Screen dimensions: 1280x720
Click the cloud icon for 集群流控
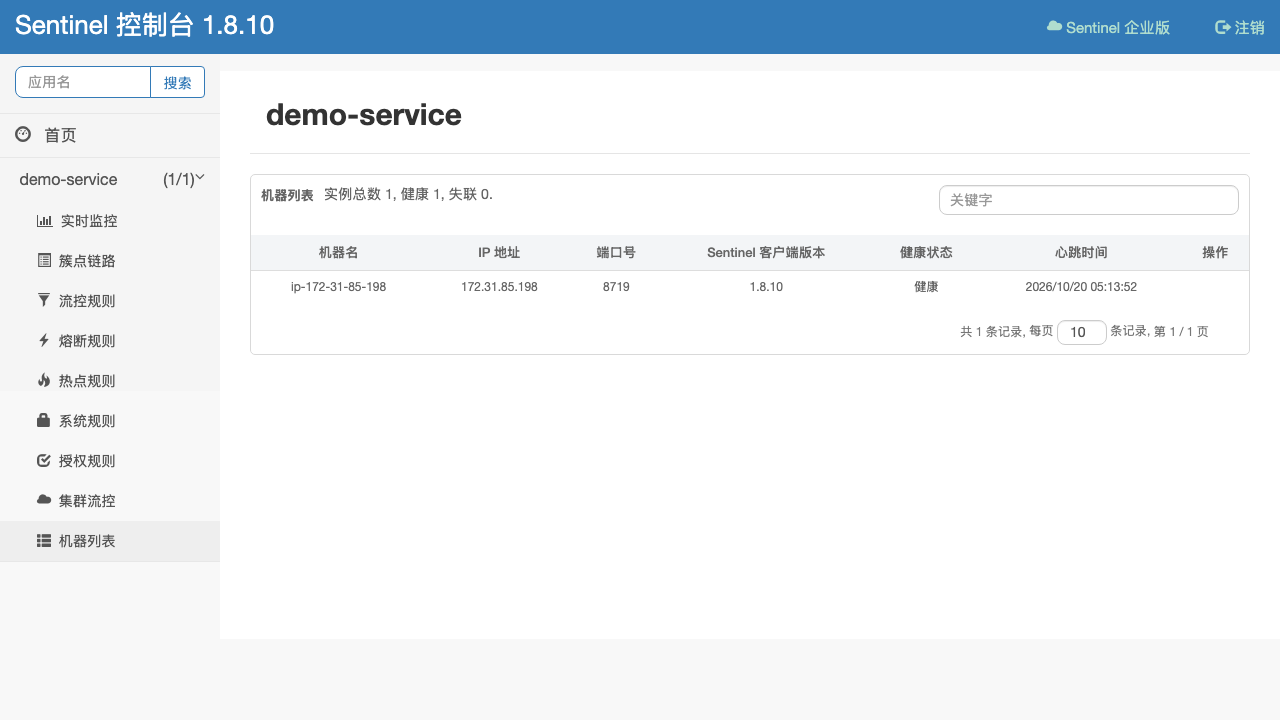(x=44, y=499)
